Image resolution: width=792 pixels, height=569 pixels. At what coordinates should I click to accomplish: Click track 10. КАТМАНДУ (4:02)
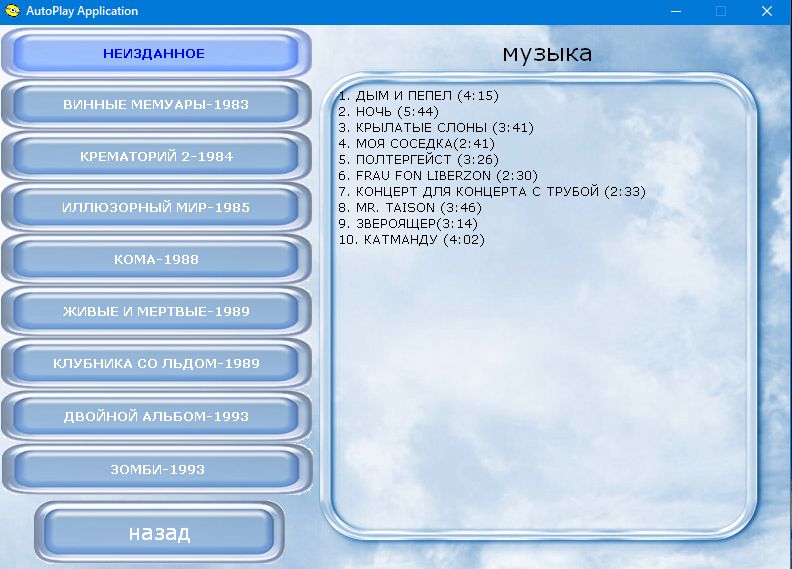pyautogui.click(x=412, y=240)
